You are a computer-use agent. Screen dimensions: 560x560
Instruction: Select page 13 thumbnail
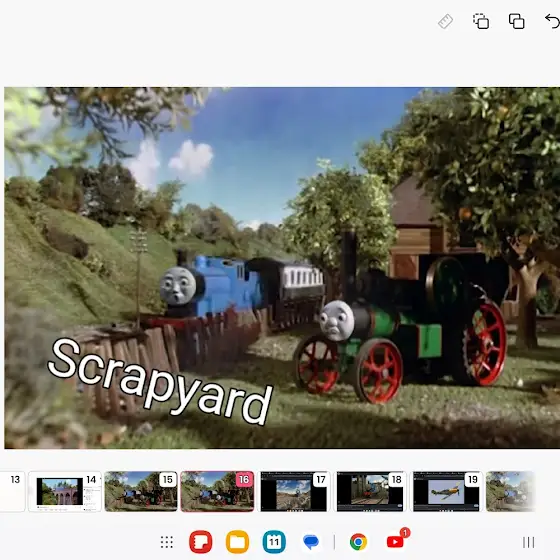(x=12, y=491)
